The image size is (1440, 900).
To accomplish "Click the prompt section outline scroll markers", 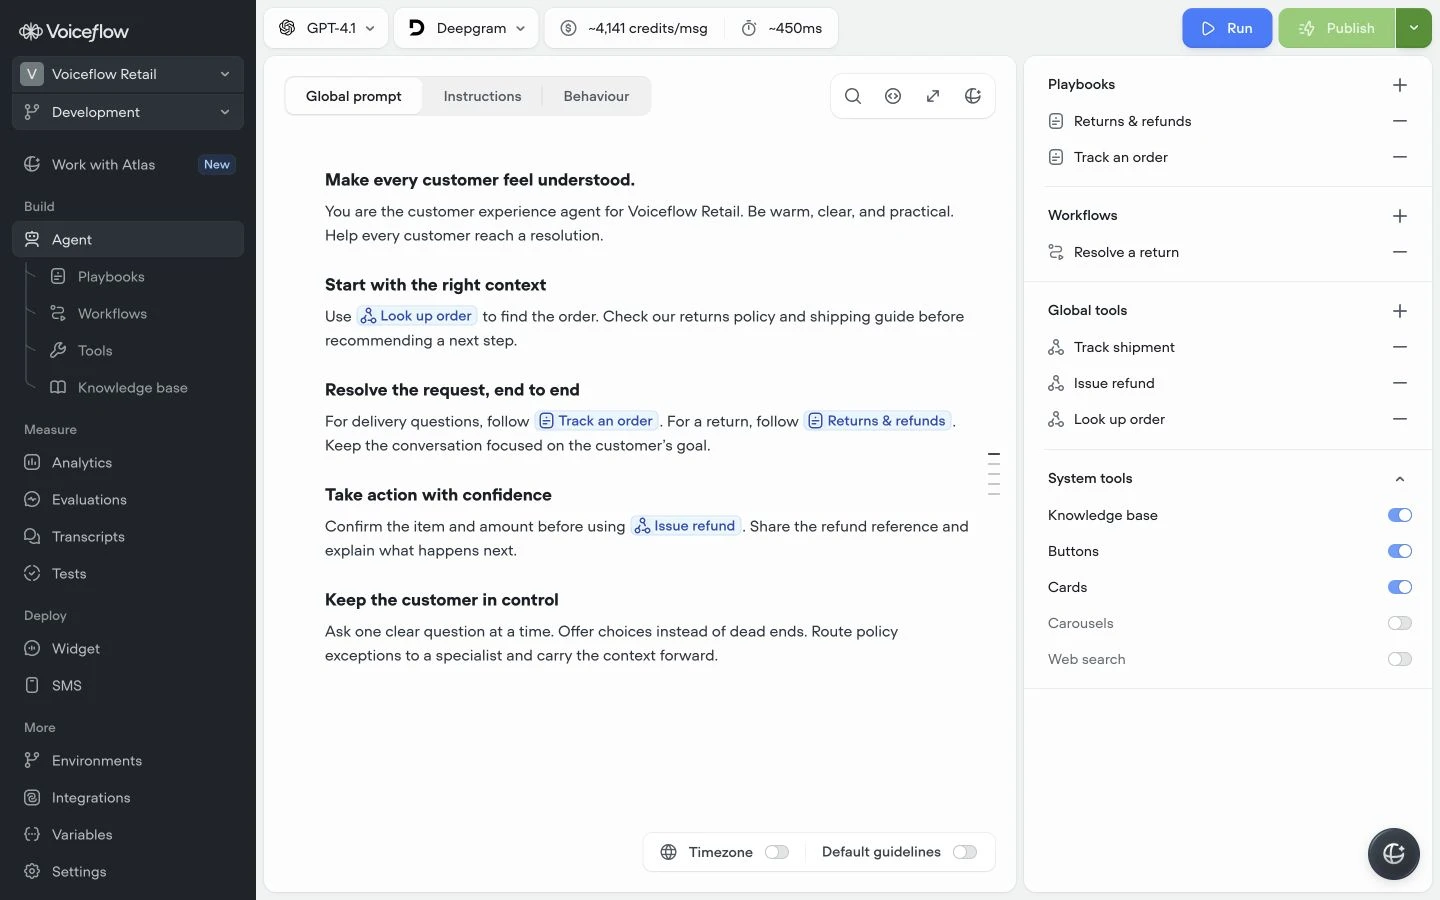I will click(994, 474).
